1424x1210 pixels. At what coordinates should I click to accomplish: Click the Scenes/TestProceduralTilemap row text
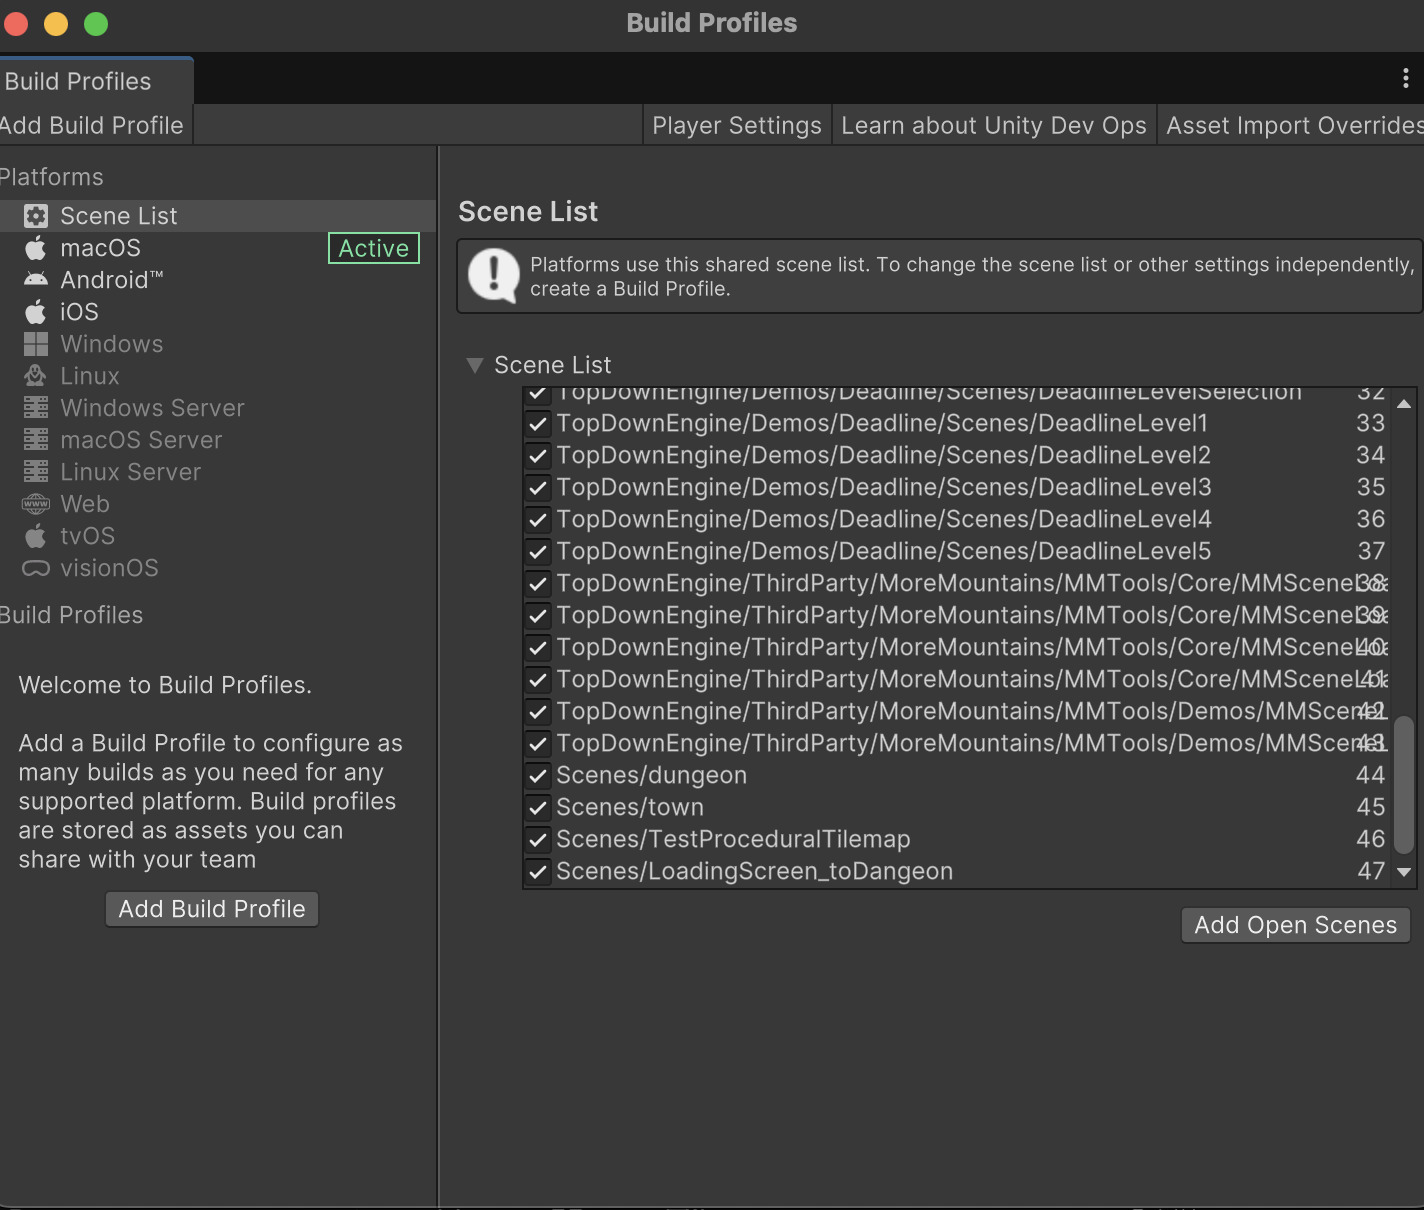pos(733,840)
